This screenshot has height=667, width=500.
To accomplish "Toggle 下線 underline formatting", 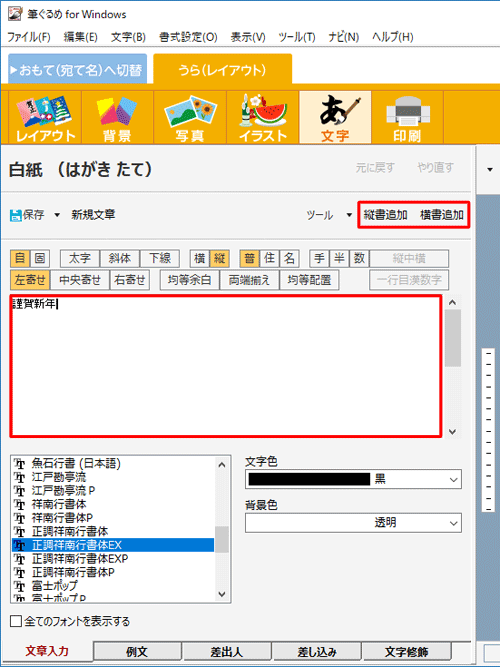I will 160,258.
